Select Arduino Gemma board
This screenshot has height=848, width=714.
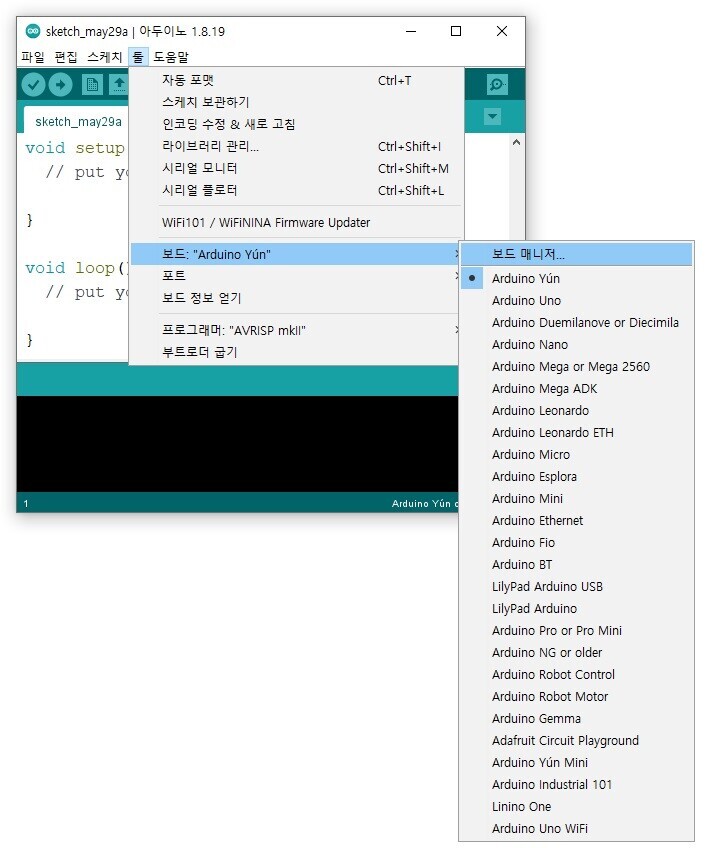point(577,719)
